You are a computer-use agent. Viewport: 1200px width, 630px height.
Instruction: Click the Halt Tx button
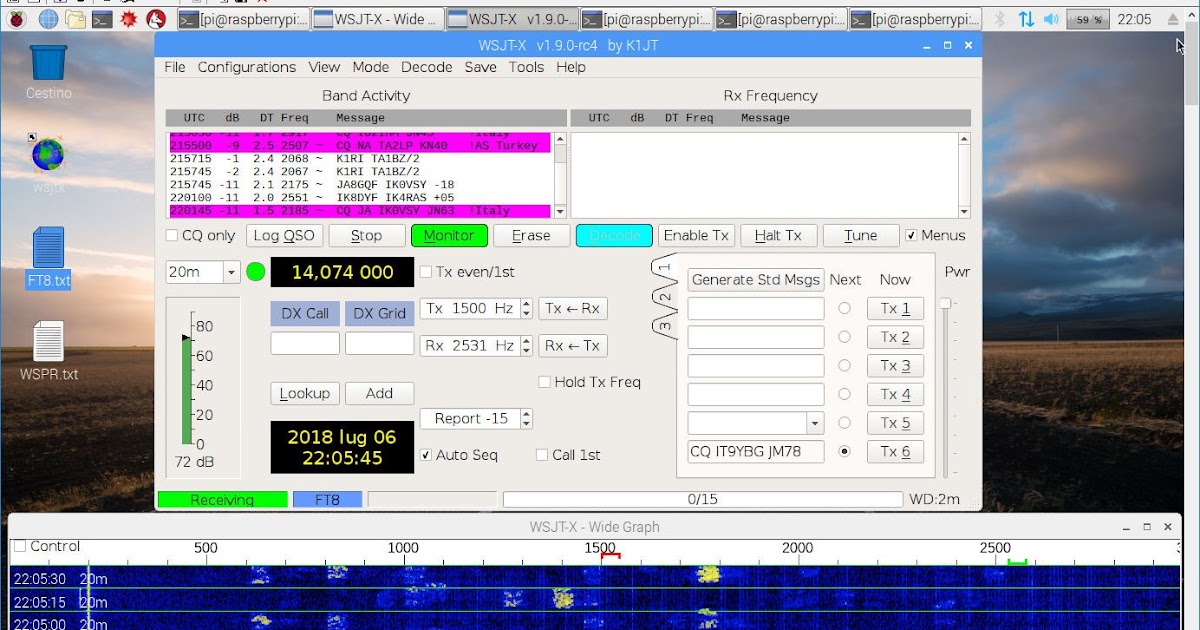pyautogui.click(x=779, y=235)
